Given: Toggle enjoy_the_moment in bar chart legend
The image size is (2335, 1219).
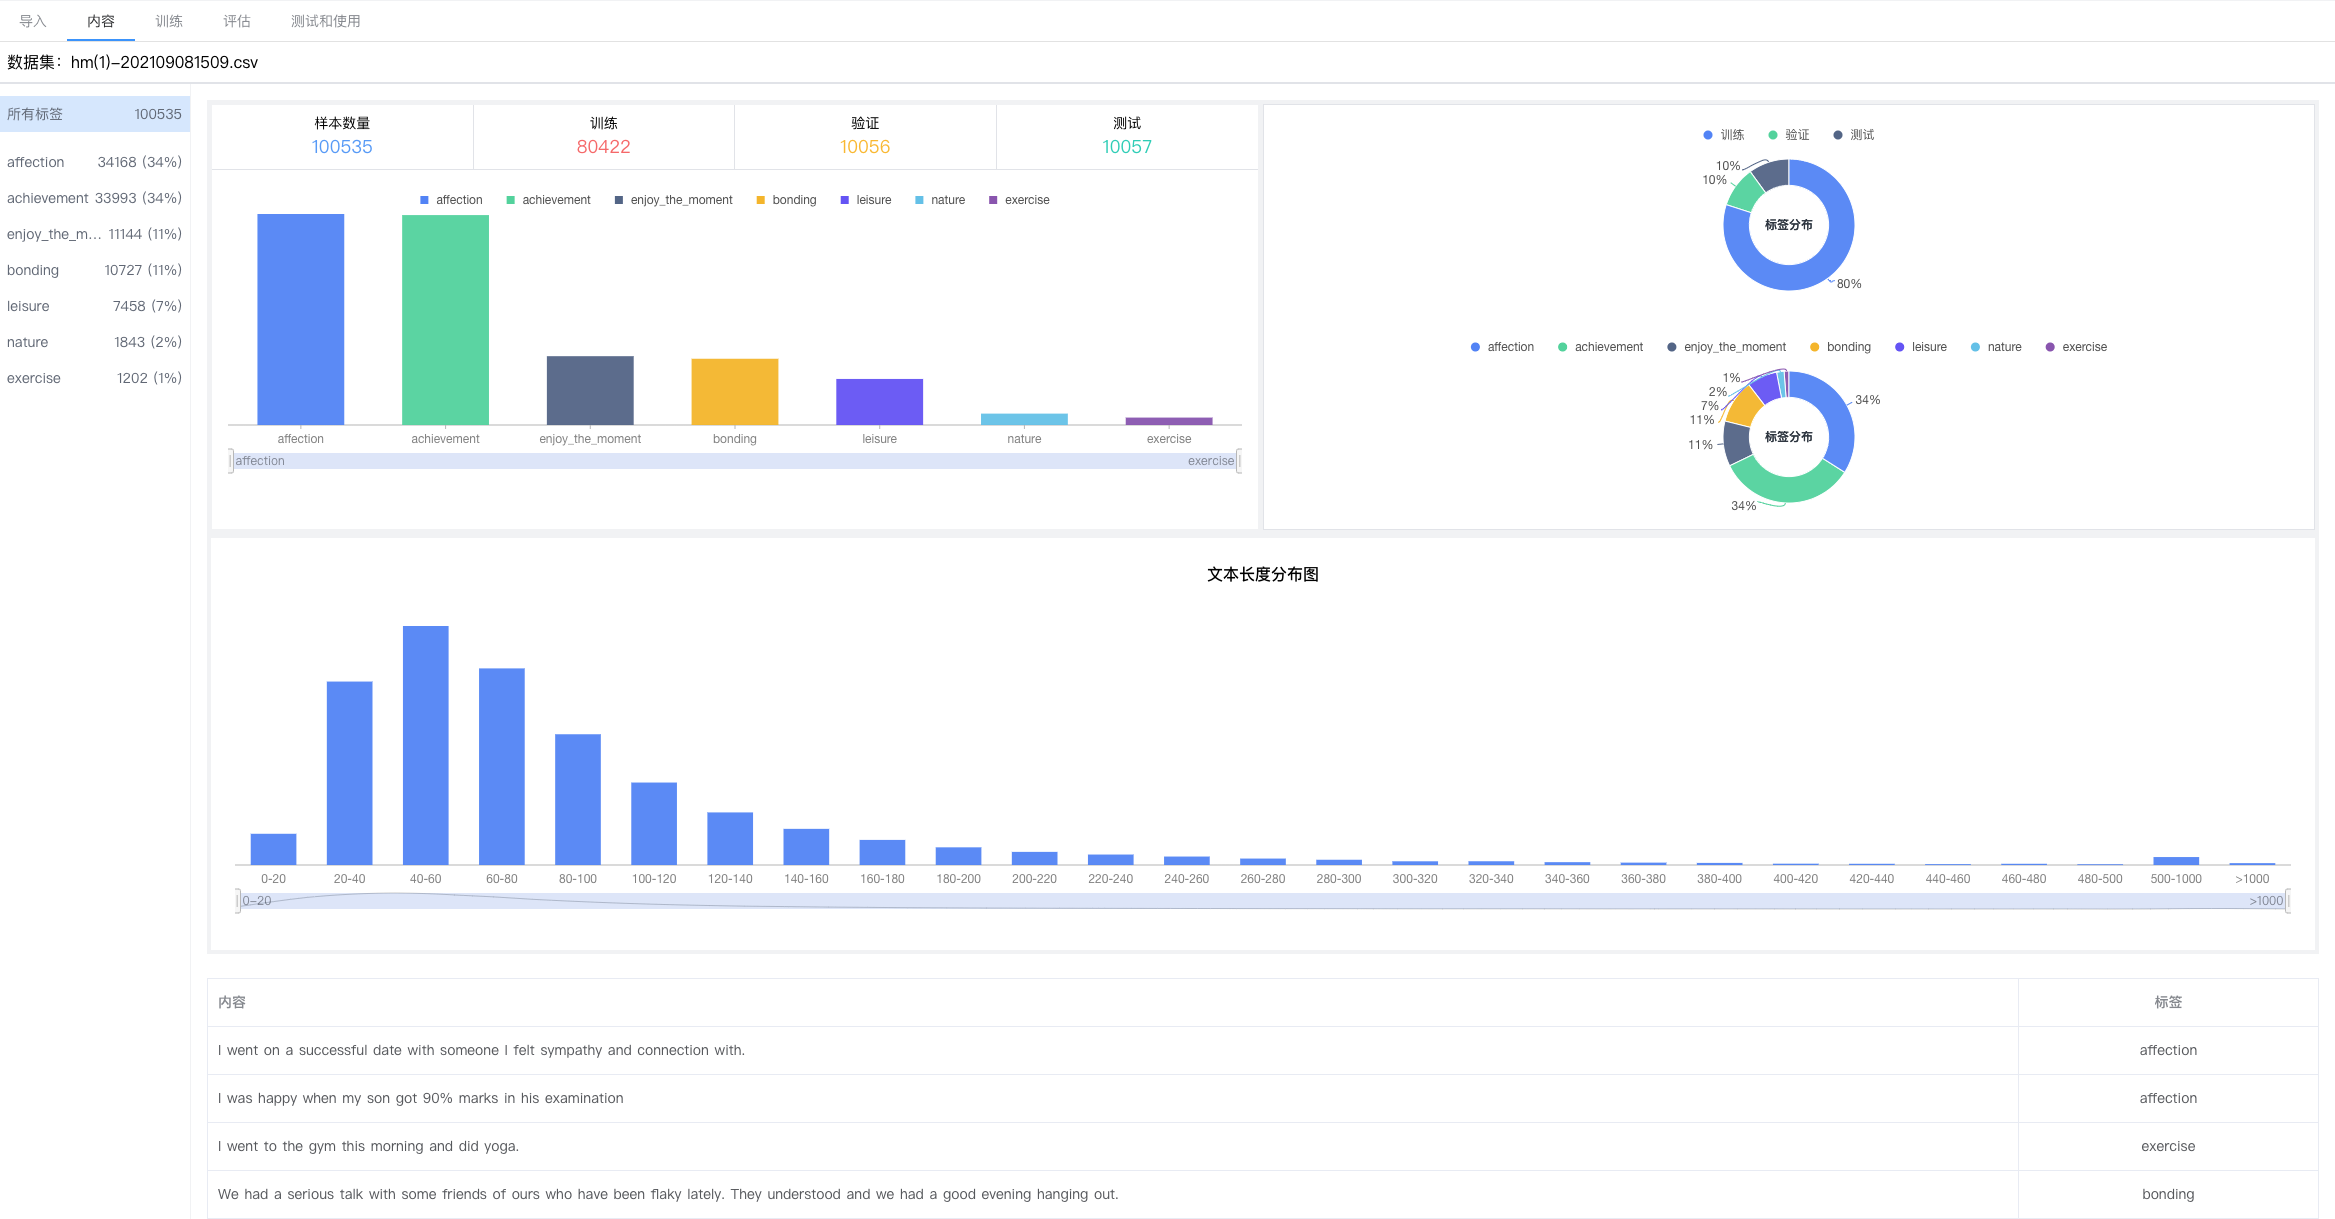Looking at the screenshot, I should point(673,200).
